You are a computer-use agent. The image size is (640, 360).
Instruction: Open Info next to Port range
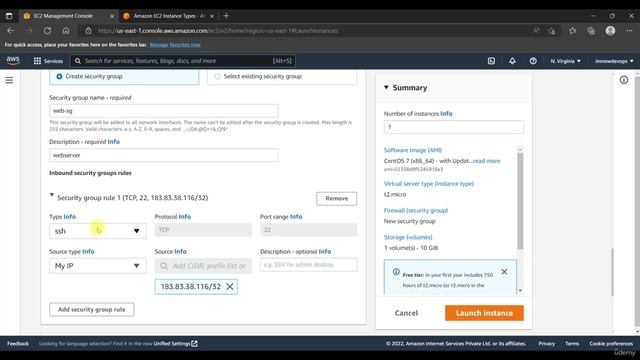pos(296,217)
